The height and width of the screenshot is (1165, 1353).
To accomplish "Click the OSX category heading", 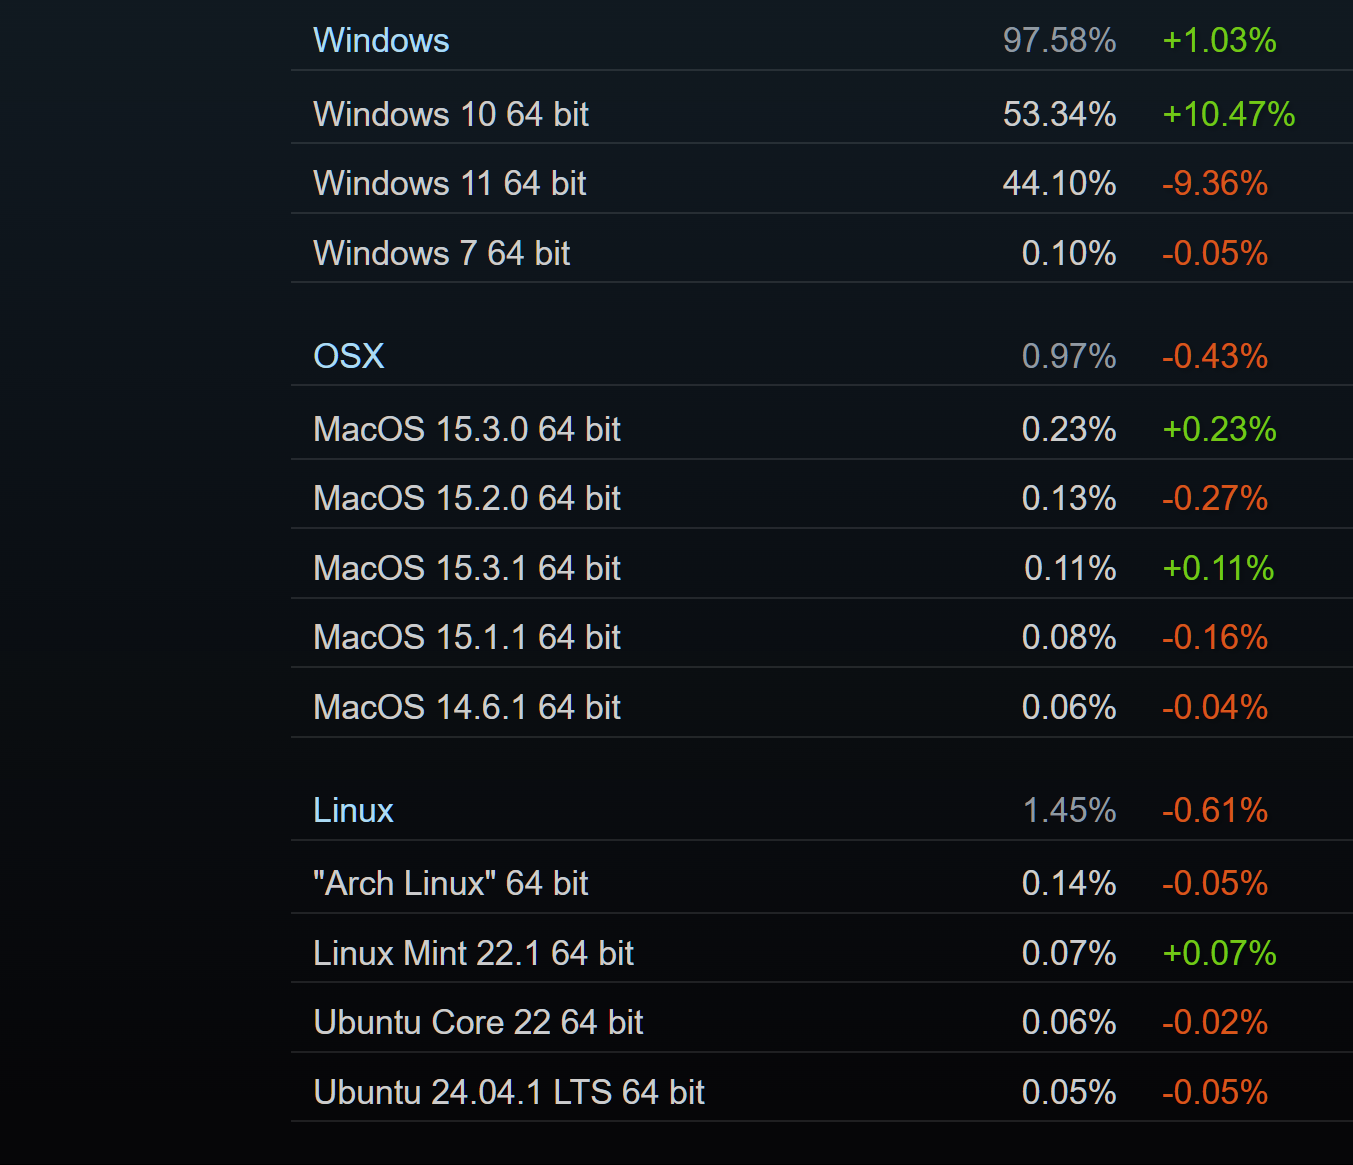I will pos(348,357).
